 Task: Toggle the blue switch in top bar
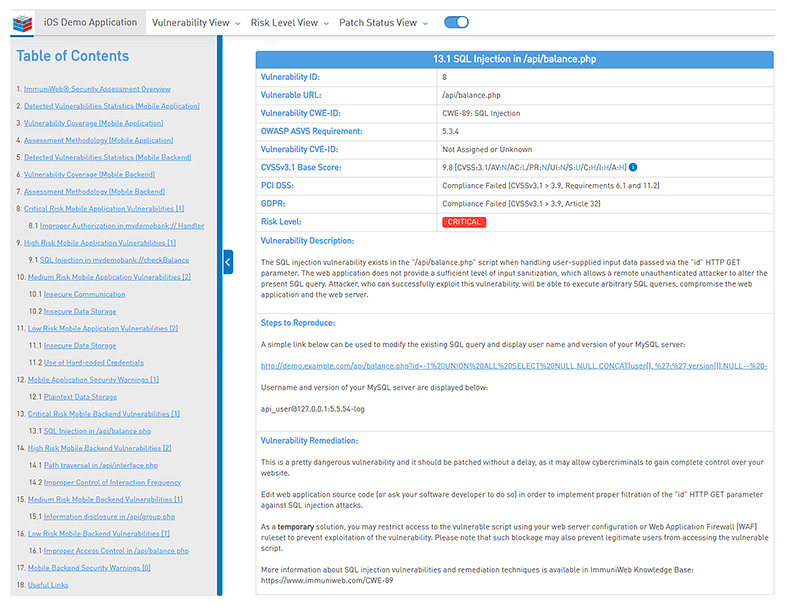pyautogui.click(x=456, y=22)
